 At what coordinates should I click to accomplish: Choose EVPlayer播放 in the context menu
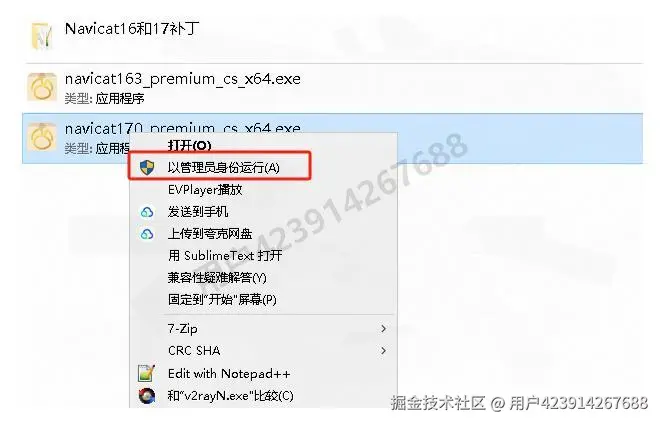[205, 190]
